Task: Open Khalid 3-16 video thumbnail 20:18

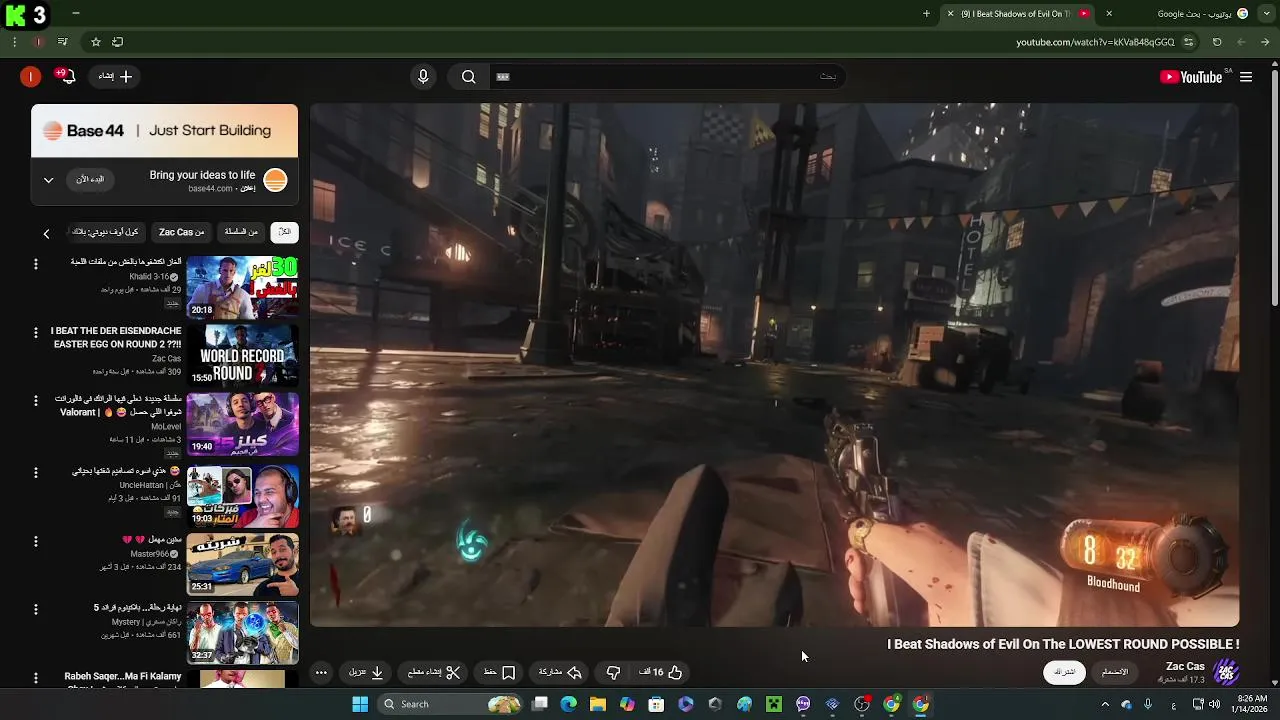Action: (242, 287)
